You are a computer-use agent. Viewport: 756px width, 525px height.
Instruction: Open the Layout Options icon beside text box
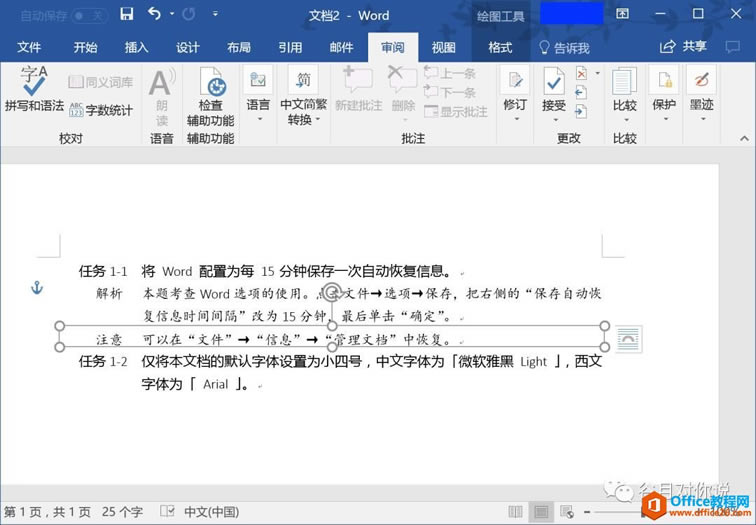point(629,339)
